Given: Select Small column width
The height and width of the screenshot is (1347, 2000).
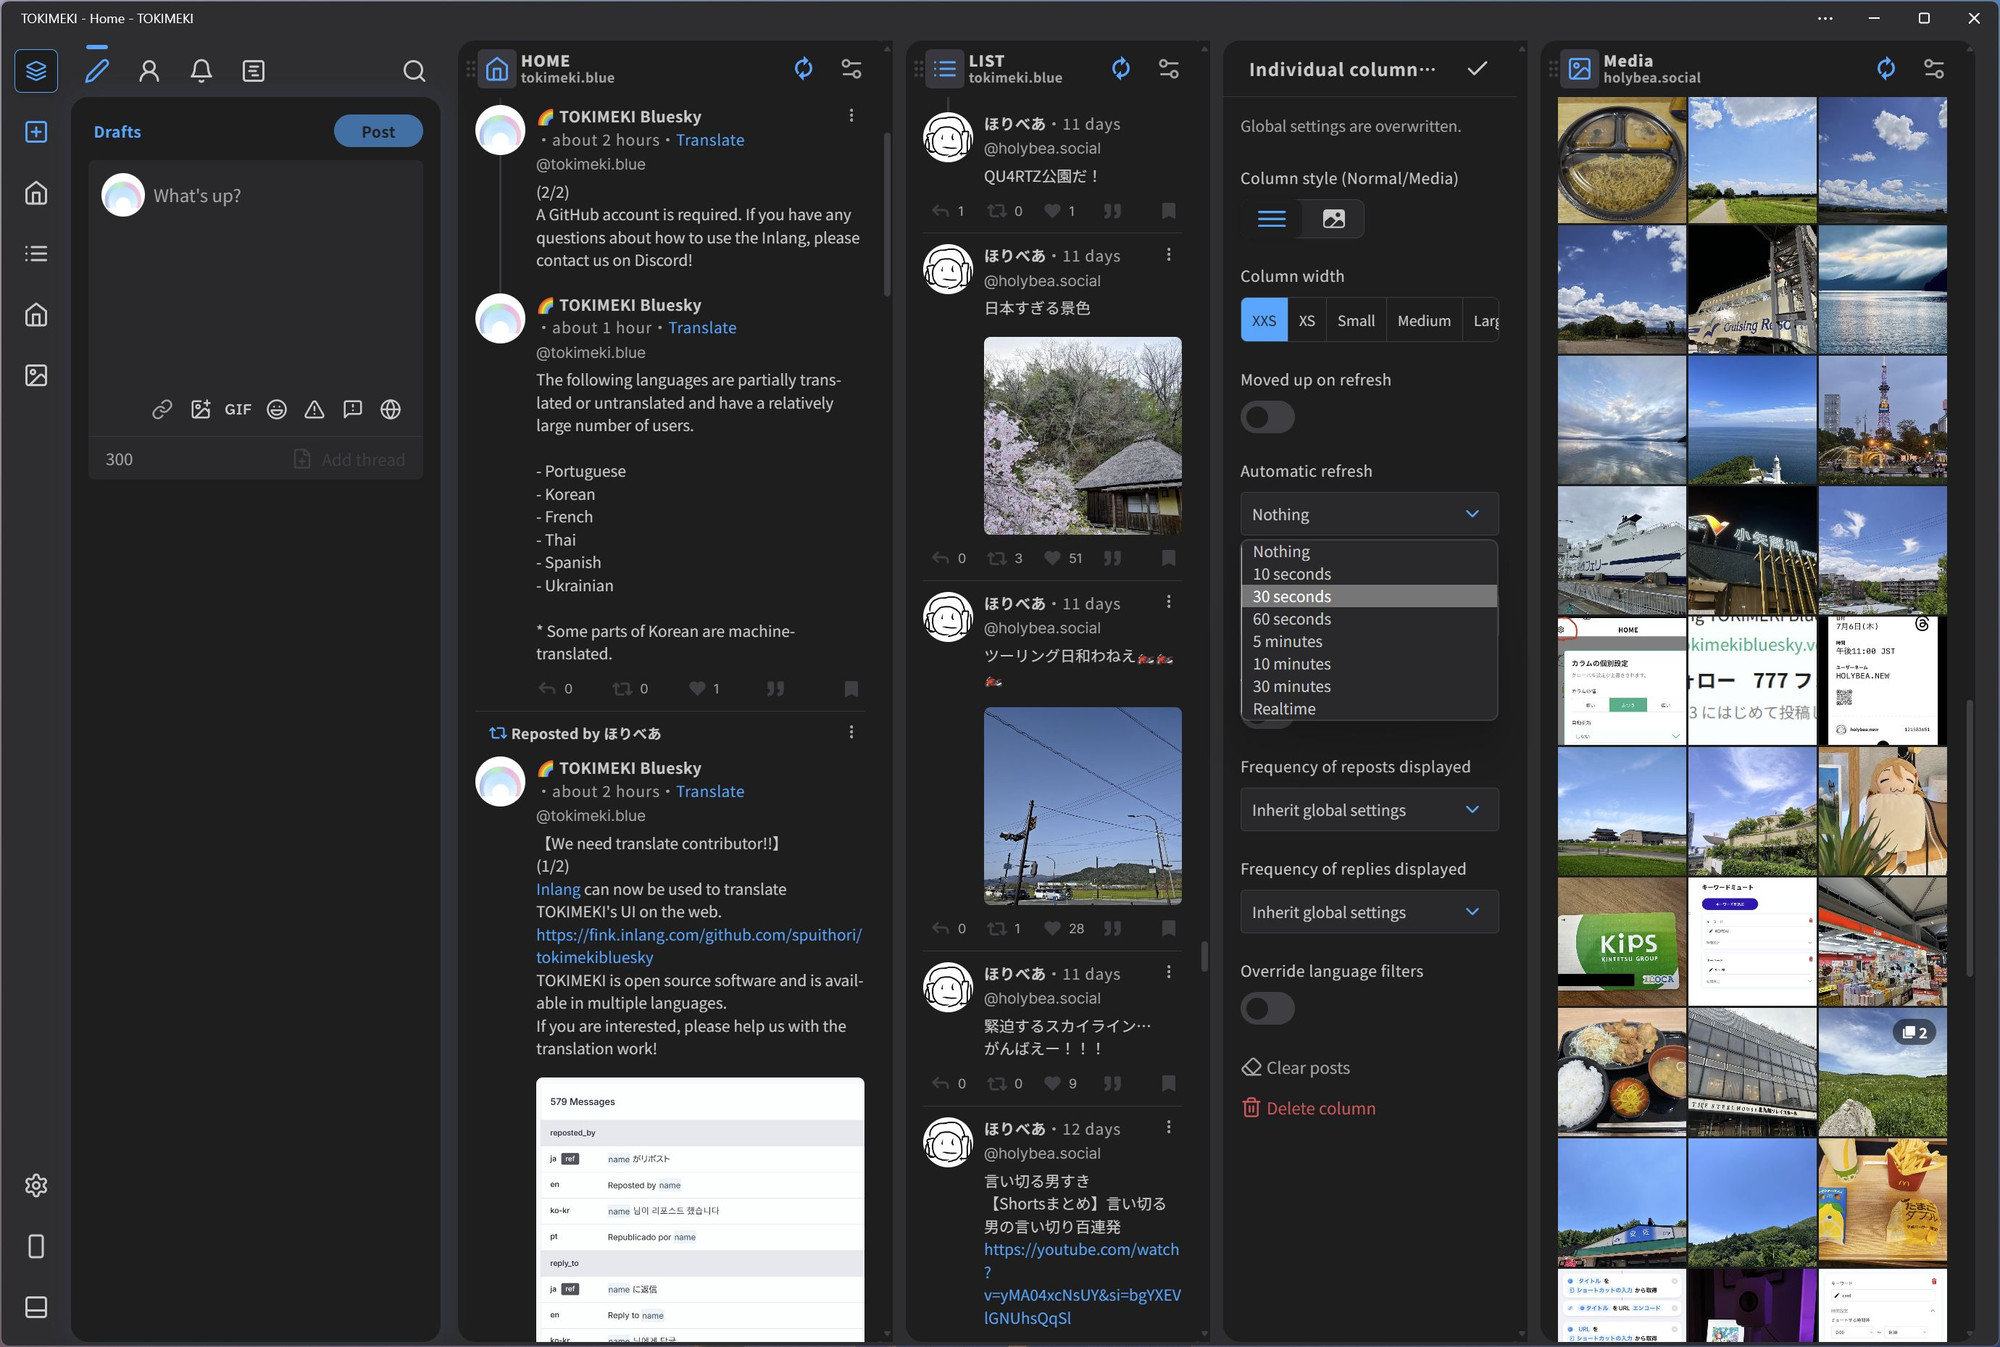Looking at the screenshot, I should [1356, 321].
